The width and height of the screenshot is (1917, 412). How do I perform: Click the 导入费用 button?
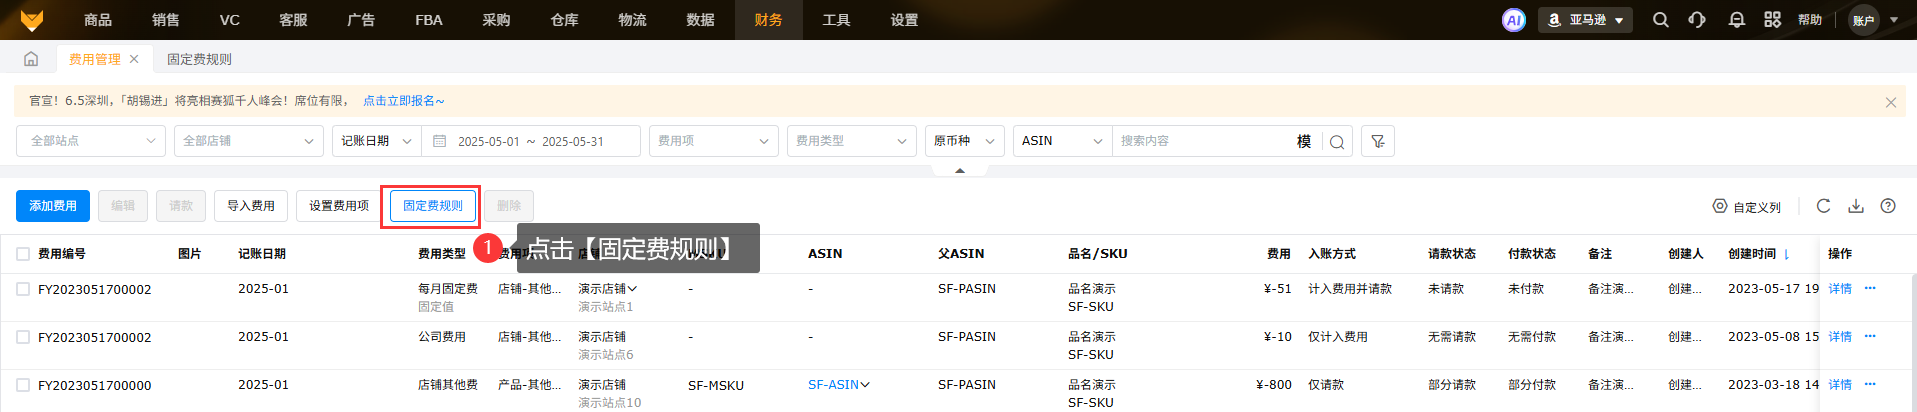251,206
